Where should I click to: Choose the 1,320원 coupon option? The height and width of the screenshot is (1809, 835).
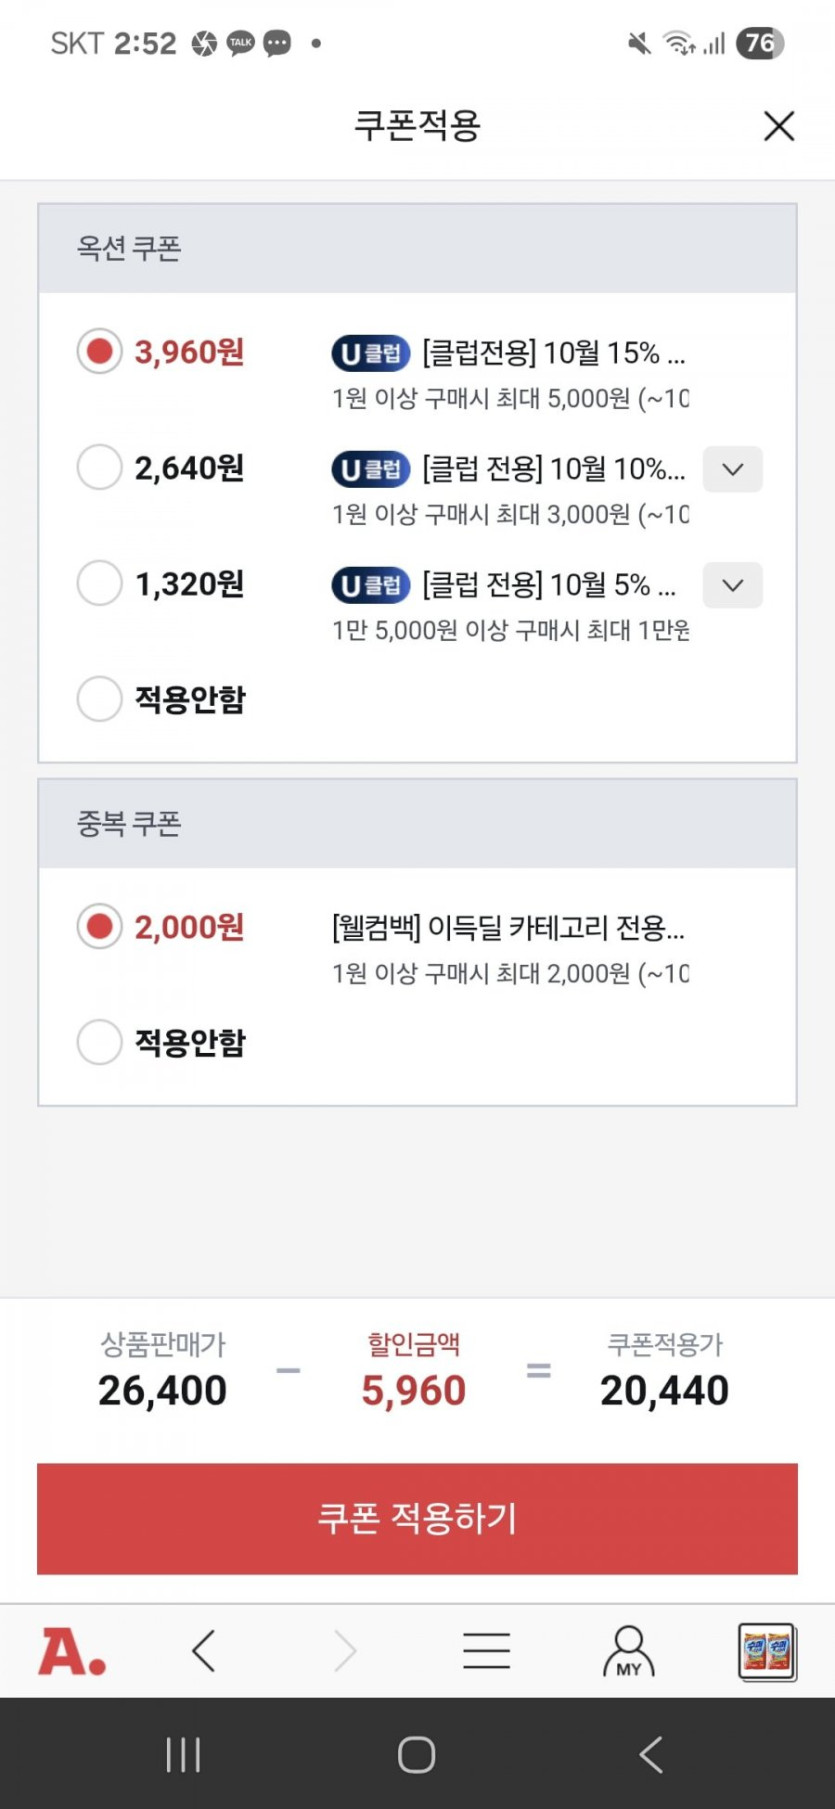100,584
